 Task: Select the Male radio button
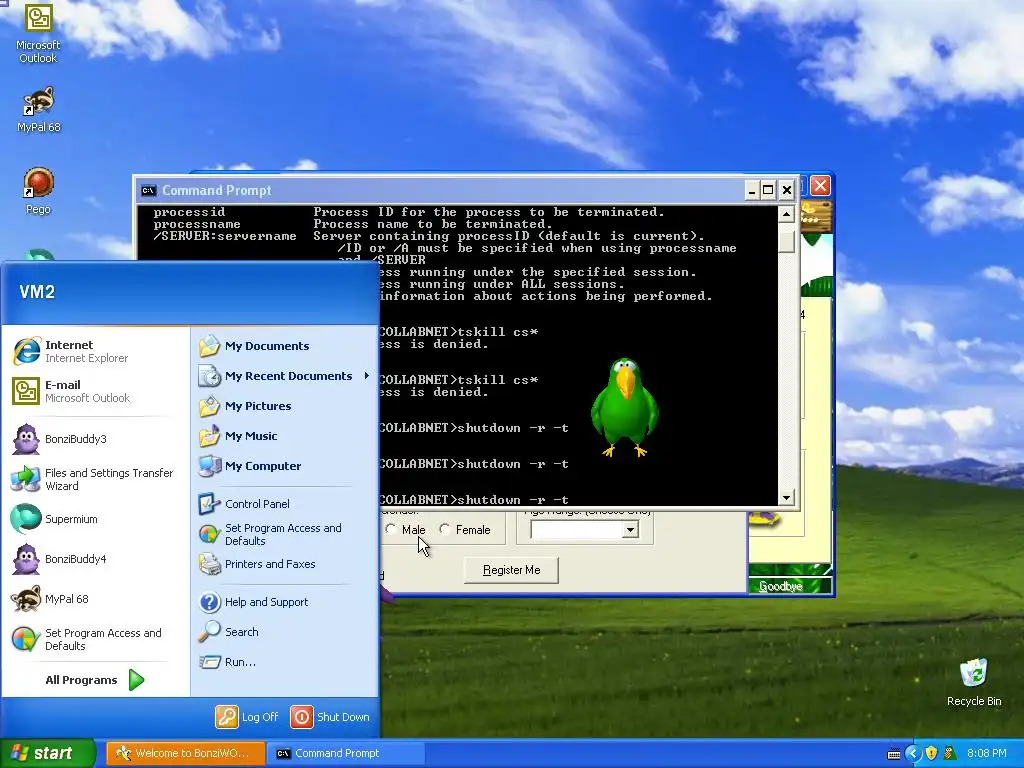[x=406, y=530]
